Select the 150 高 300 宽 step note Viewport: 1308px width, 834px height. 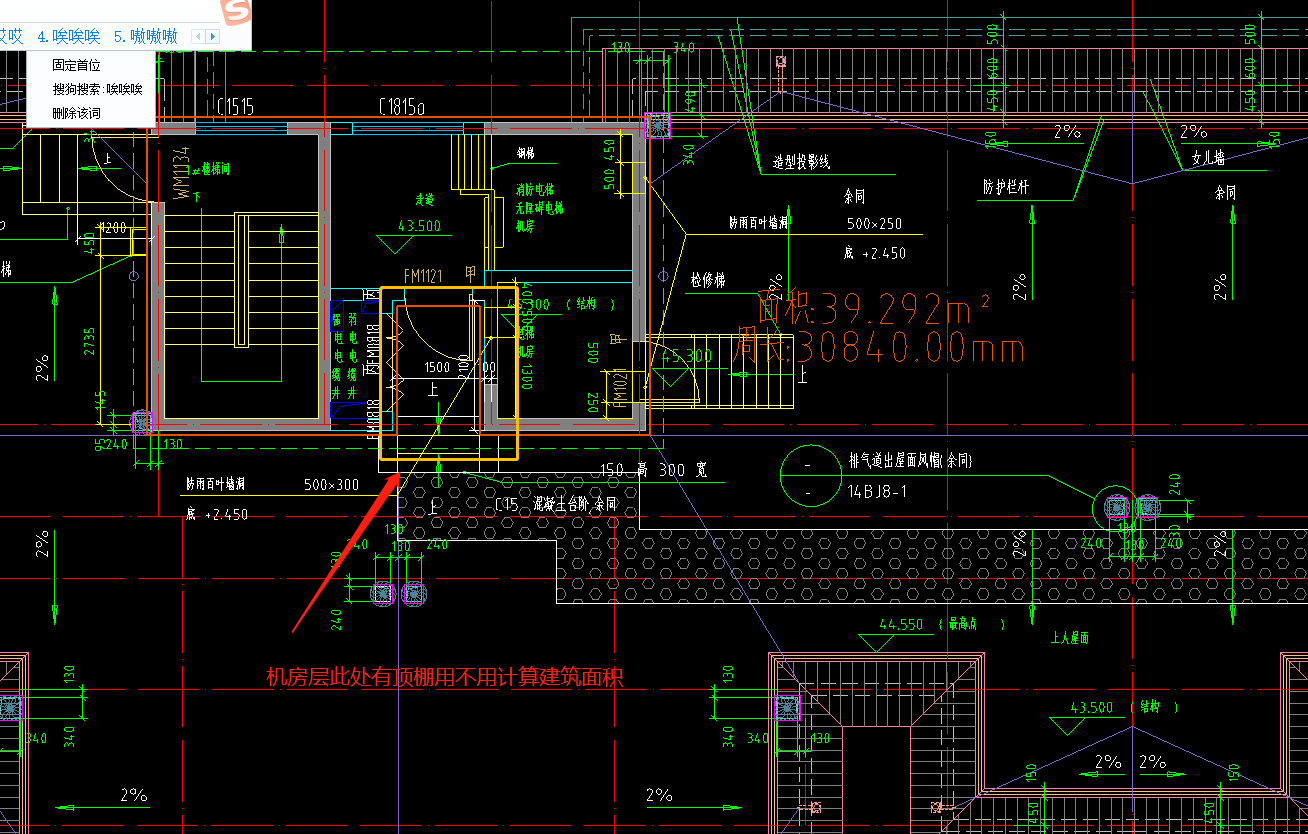[x=653, y=470]
